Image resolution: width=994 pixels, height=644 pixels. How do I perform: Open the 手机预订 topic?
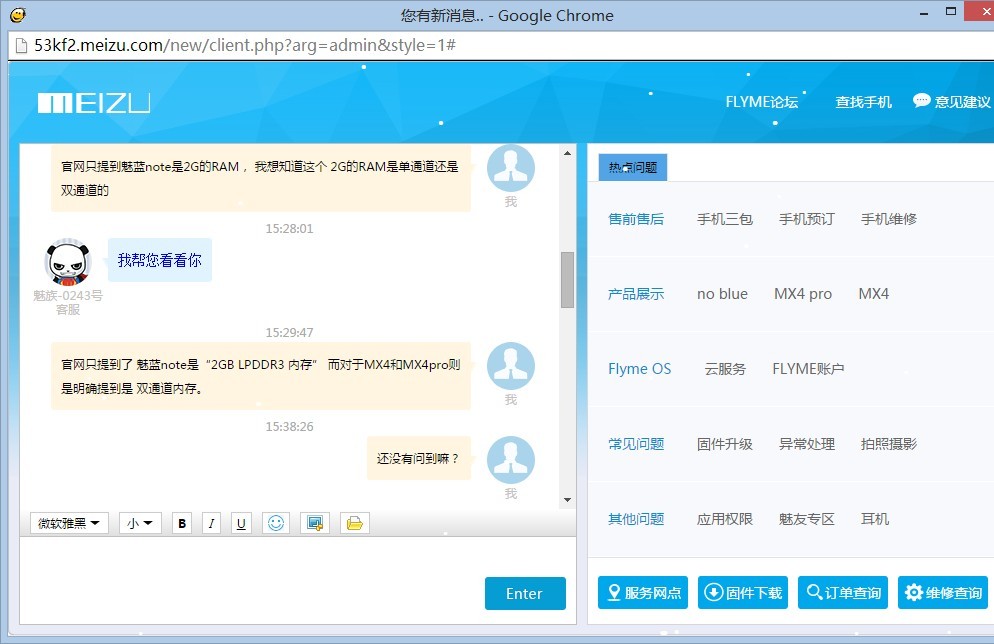point(806,219)
